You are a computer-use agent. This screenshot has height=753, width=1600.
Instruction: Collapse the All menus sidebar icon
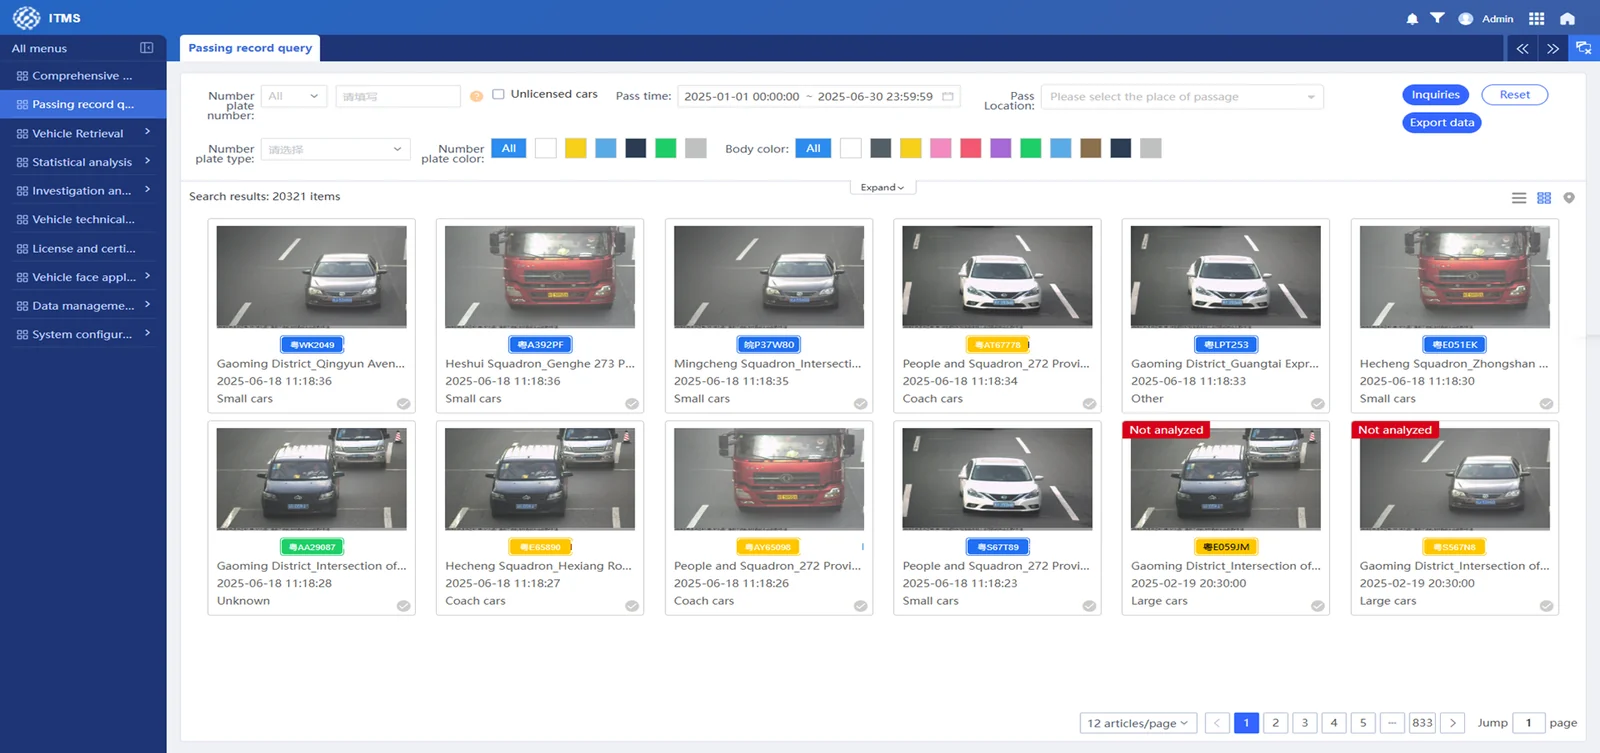click(x=147, y=48)
